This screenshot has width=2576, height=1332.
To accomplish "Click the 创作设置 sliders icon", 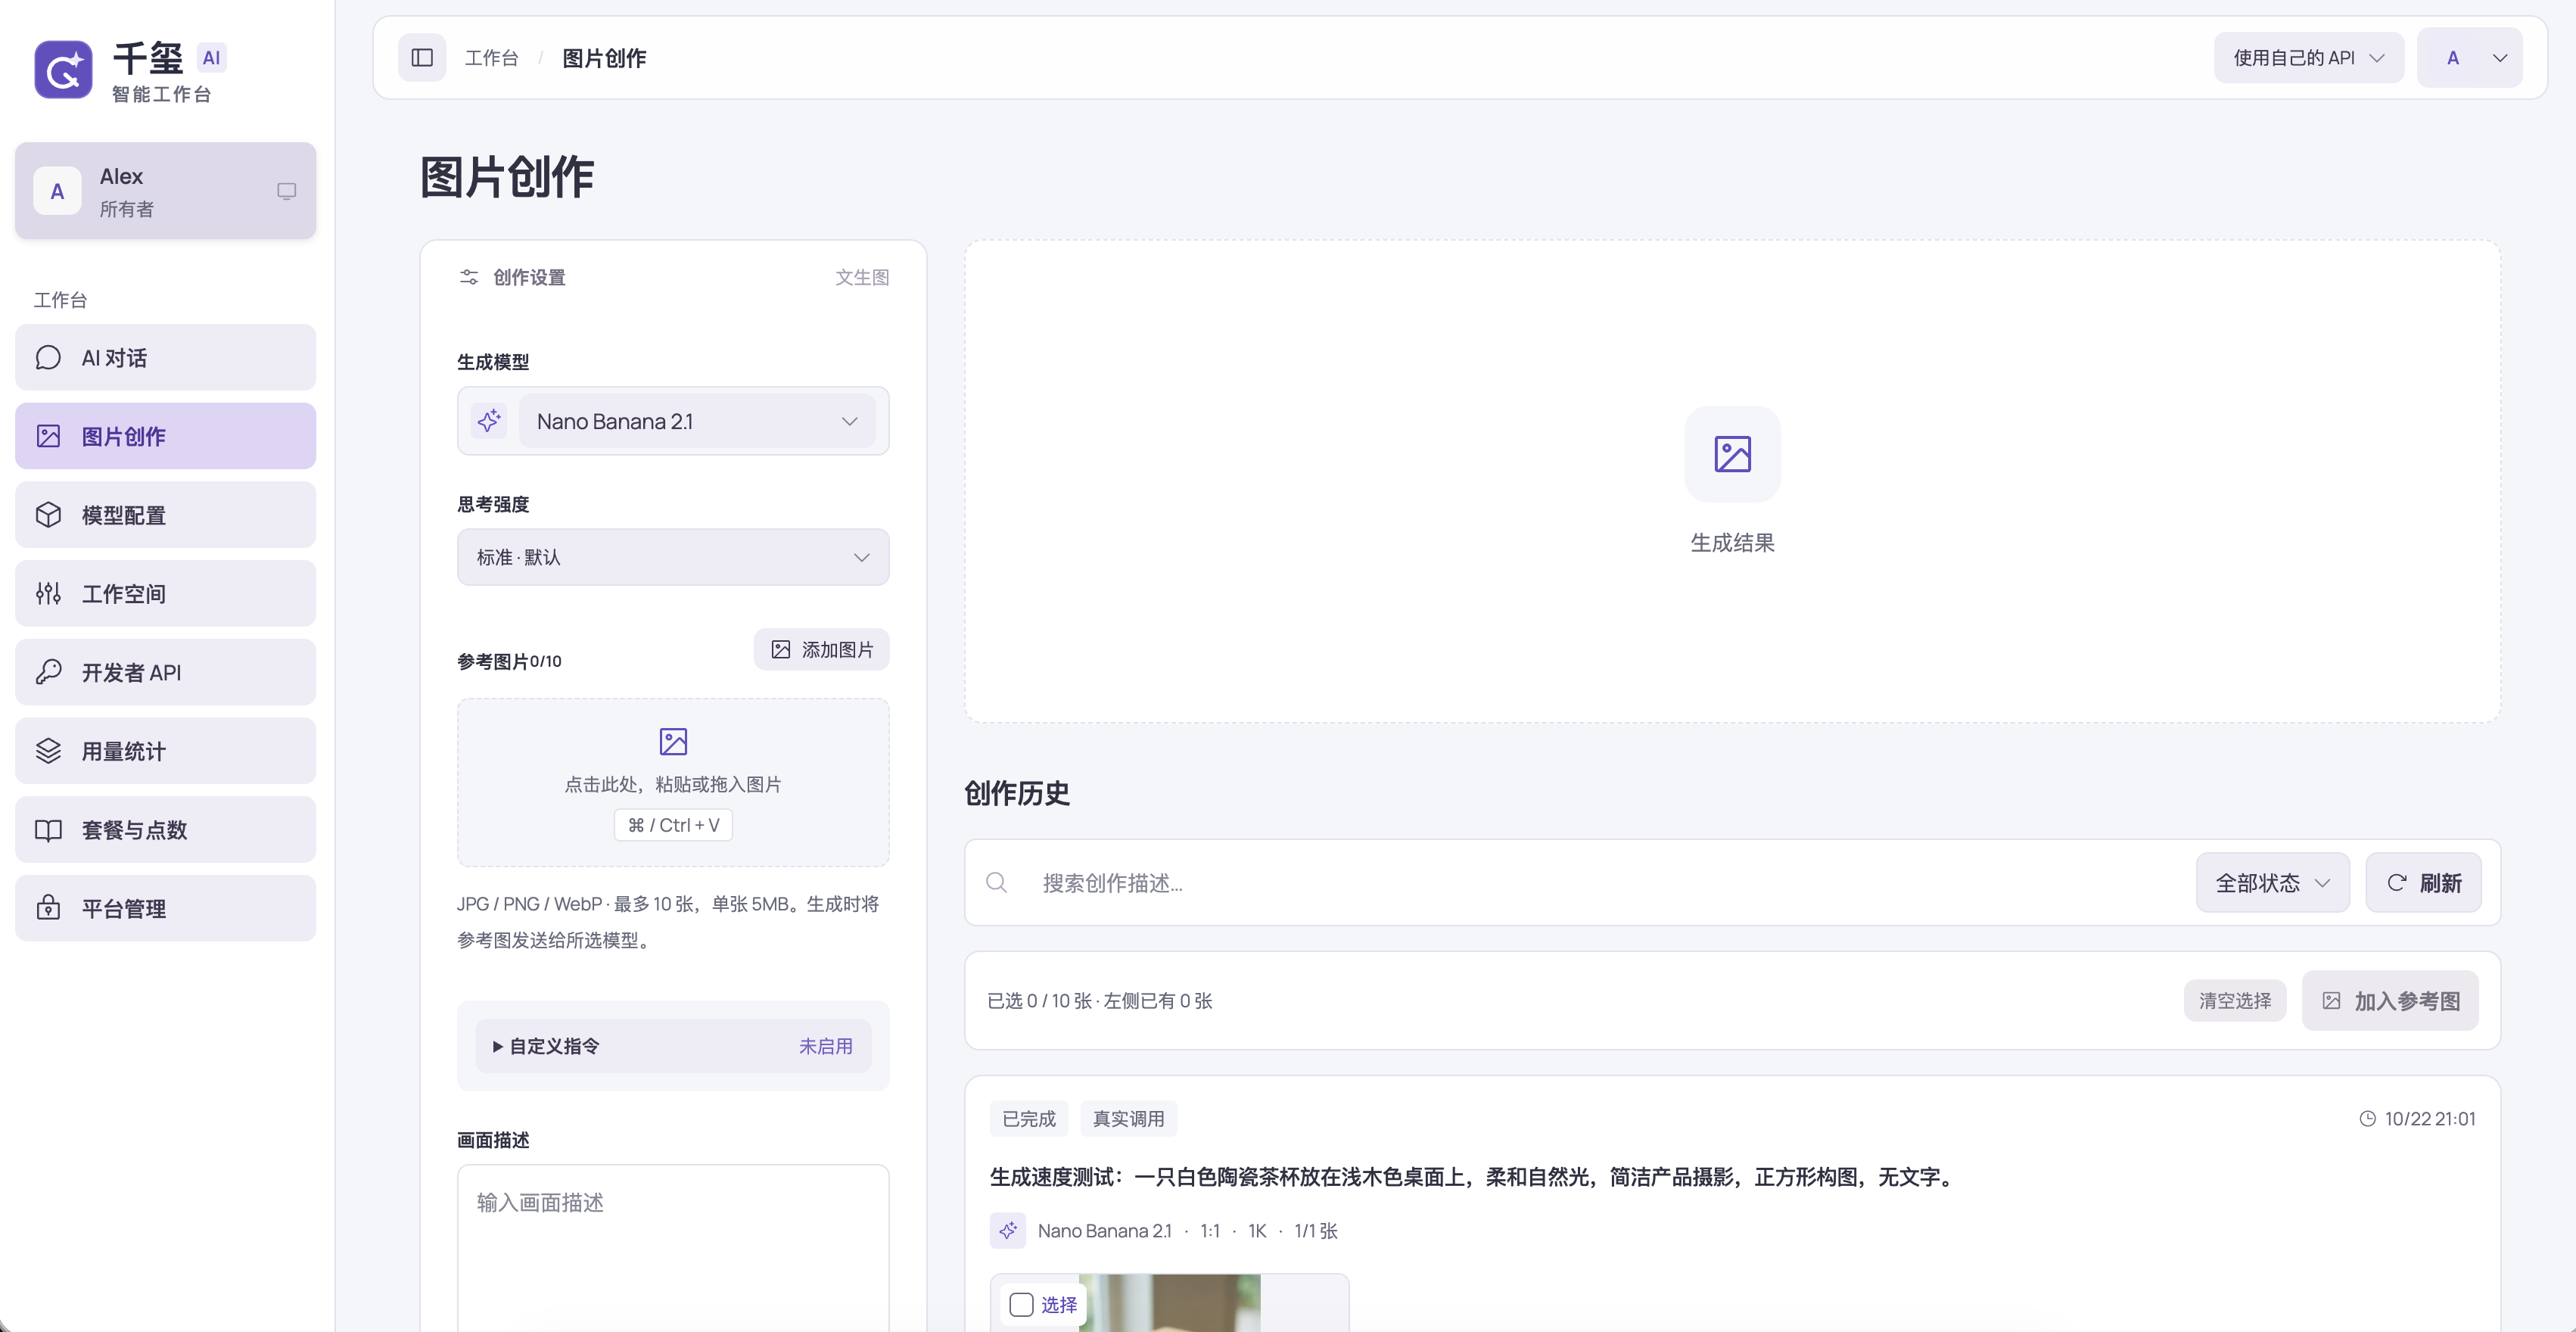I will 469,277.
